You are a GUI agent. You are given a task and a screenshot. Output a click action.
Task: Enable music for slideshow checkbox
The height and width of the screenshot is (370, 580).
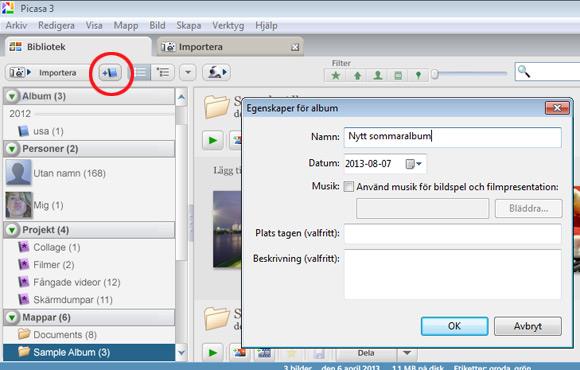348,186
